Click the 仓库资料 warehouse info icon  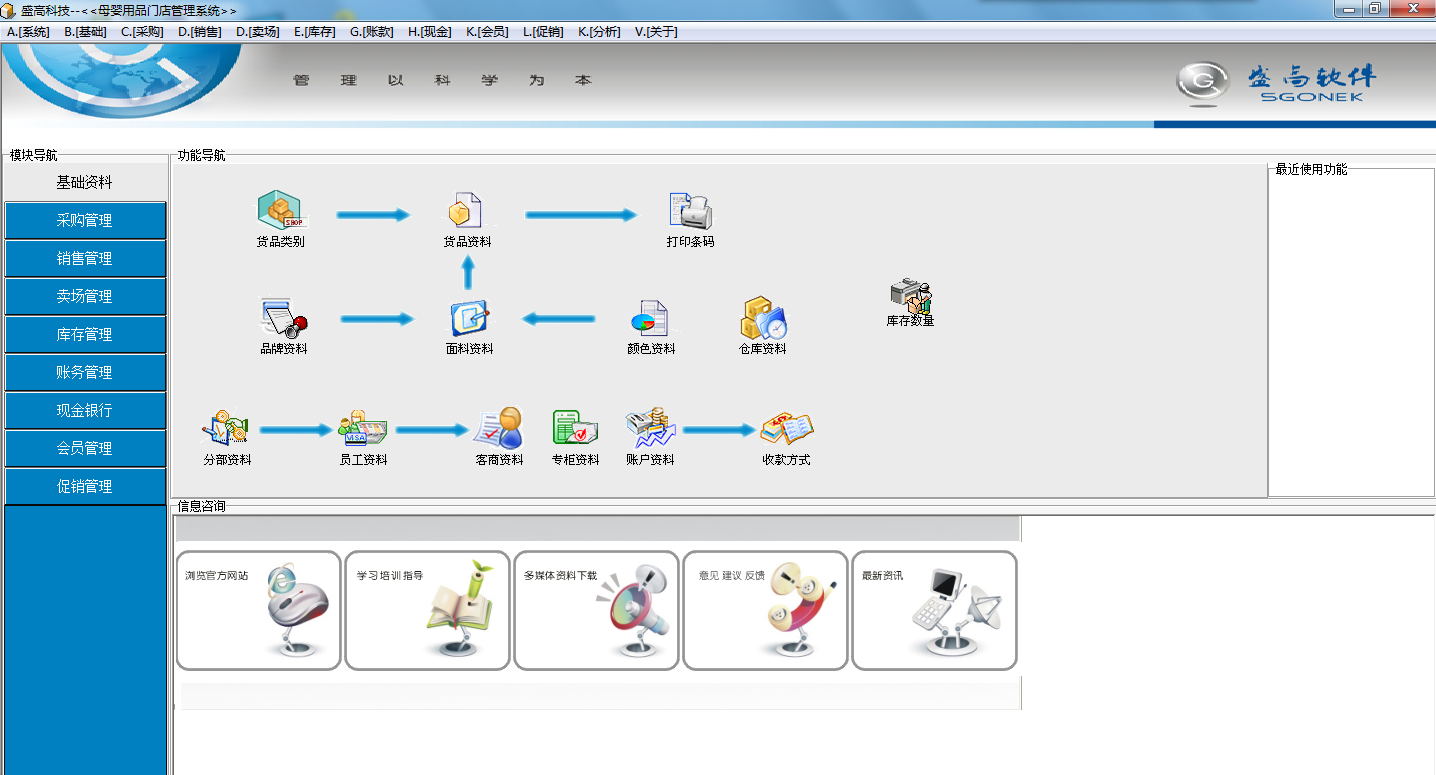click(762, 320)
